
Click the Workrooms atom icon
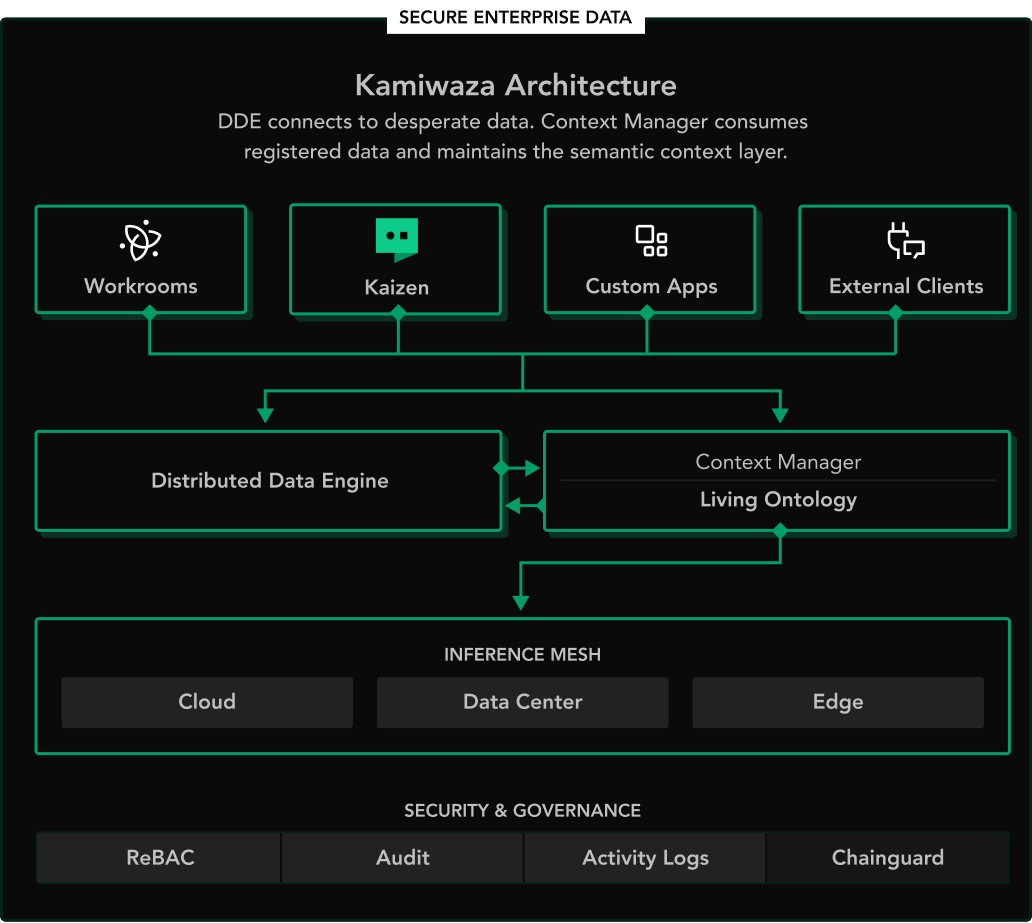coord(141,240)
